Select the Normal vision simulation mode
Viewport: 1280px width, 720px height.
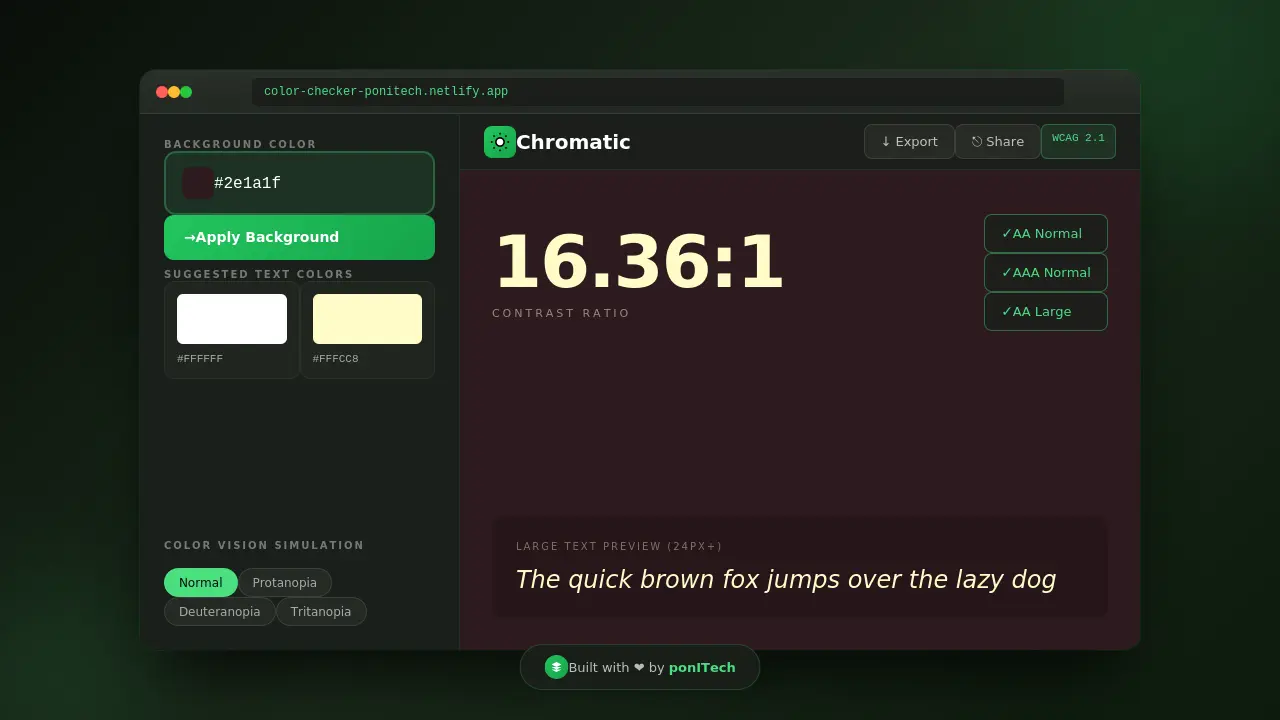[200, 582]
